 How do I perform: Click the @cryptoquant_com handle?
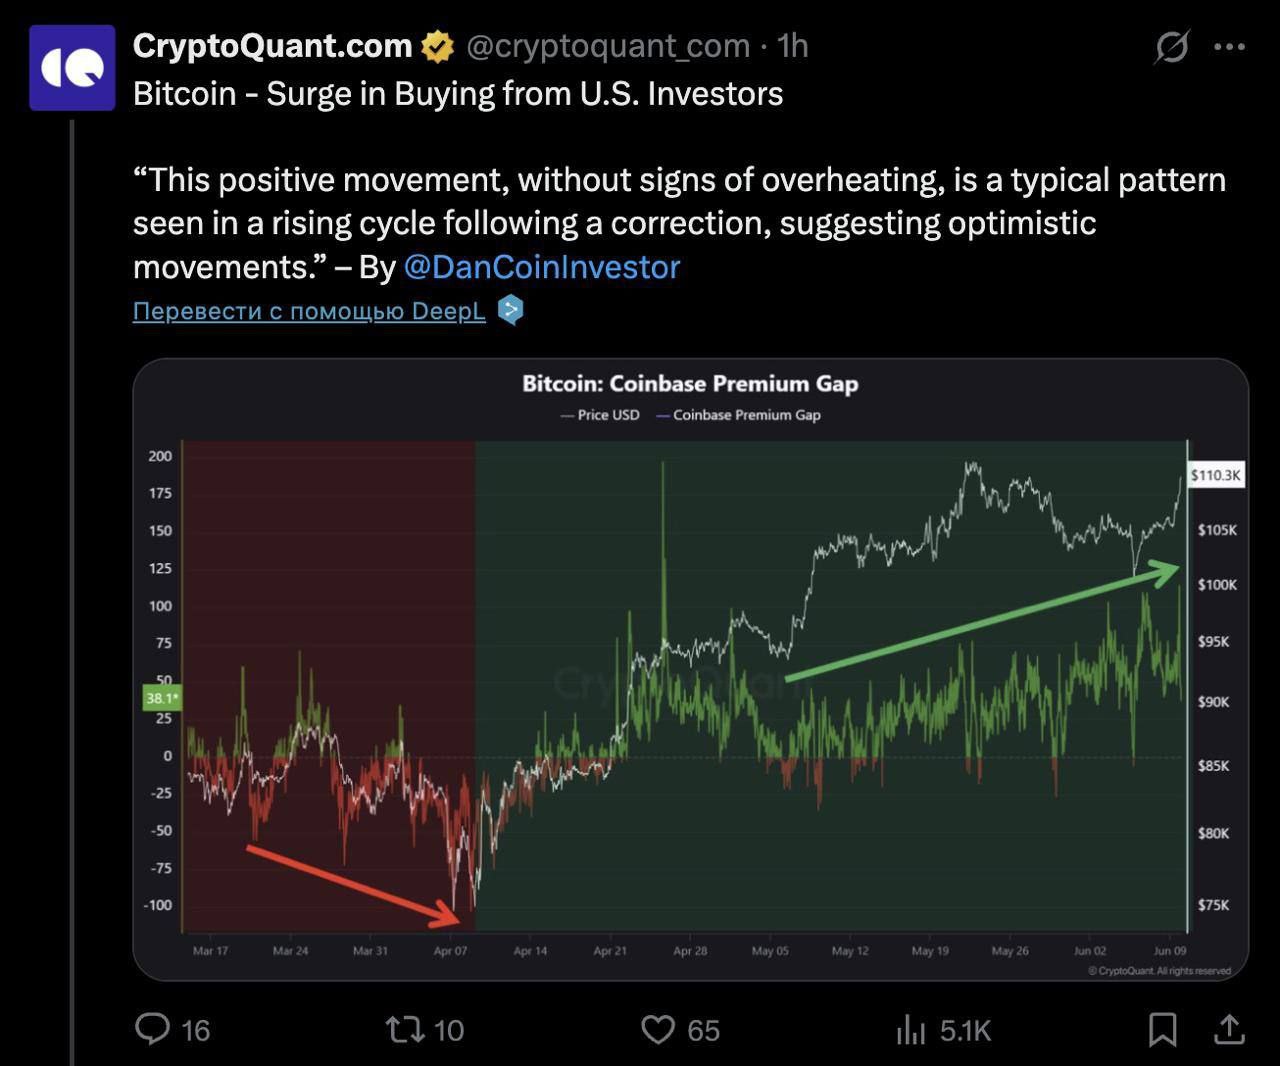(608, 46)
